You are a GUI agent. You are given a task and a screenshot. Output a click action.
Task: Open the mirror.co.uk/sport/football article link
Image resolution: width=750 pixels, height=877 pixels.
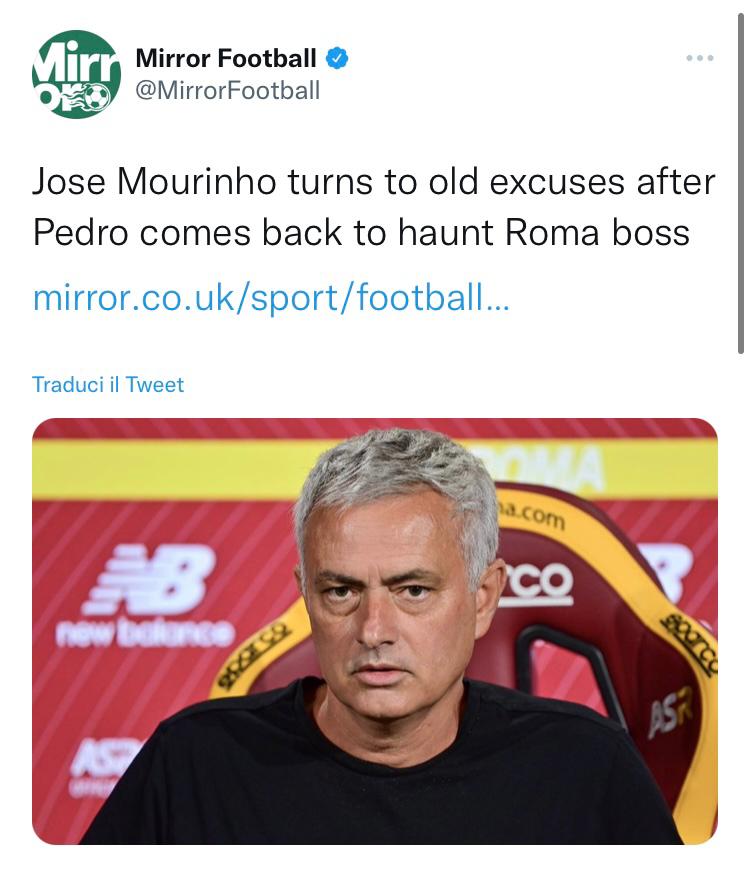pos(271,298)
